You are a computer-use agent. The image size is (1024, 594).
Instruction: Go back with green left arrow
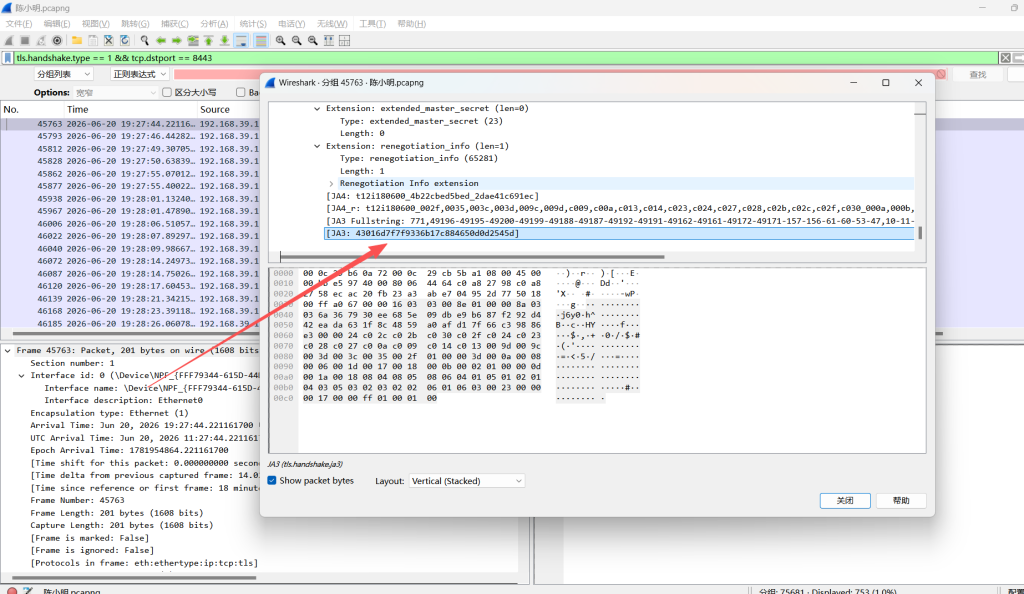161,40
